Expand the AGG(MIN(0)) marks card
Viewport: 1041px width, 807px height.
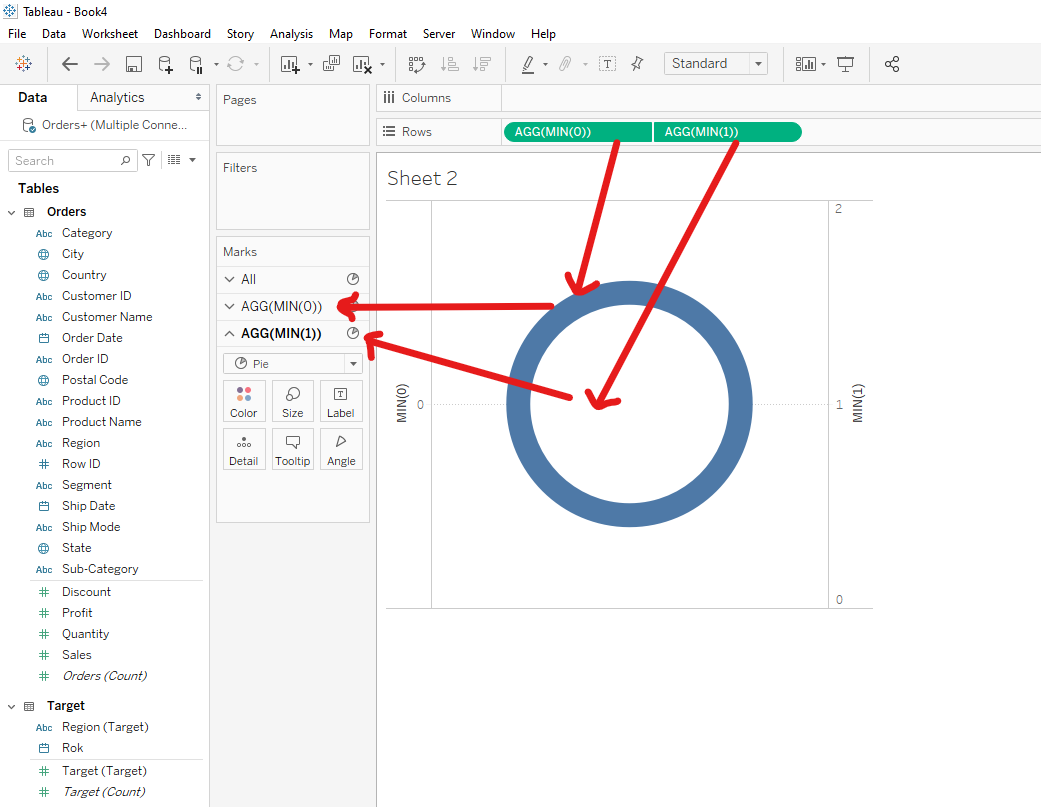[x=230, y=306]
